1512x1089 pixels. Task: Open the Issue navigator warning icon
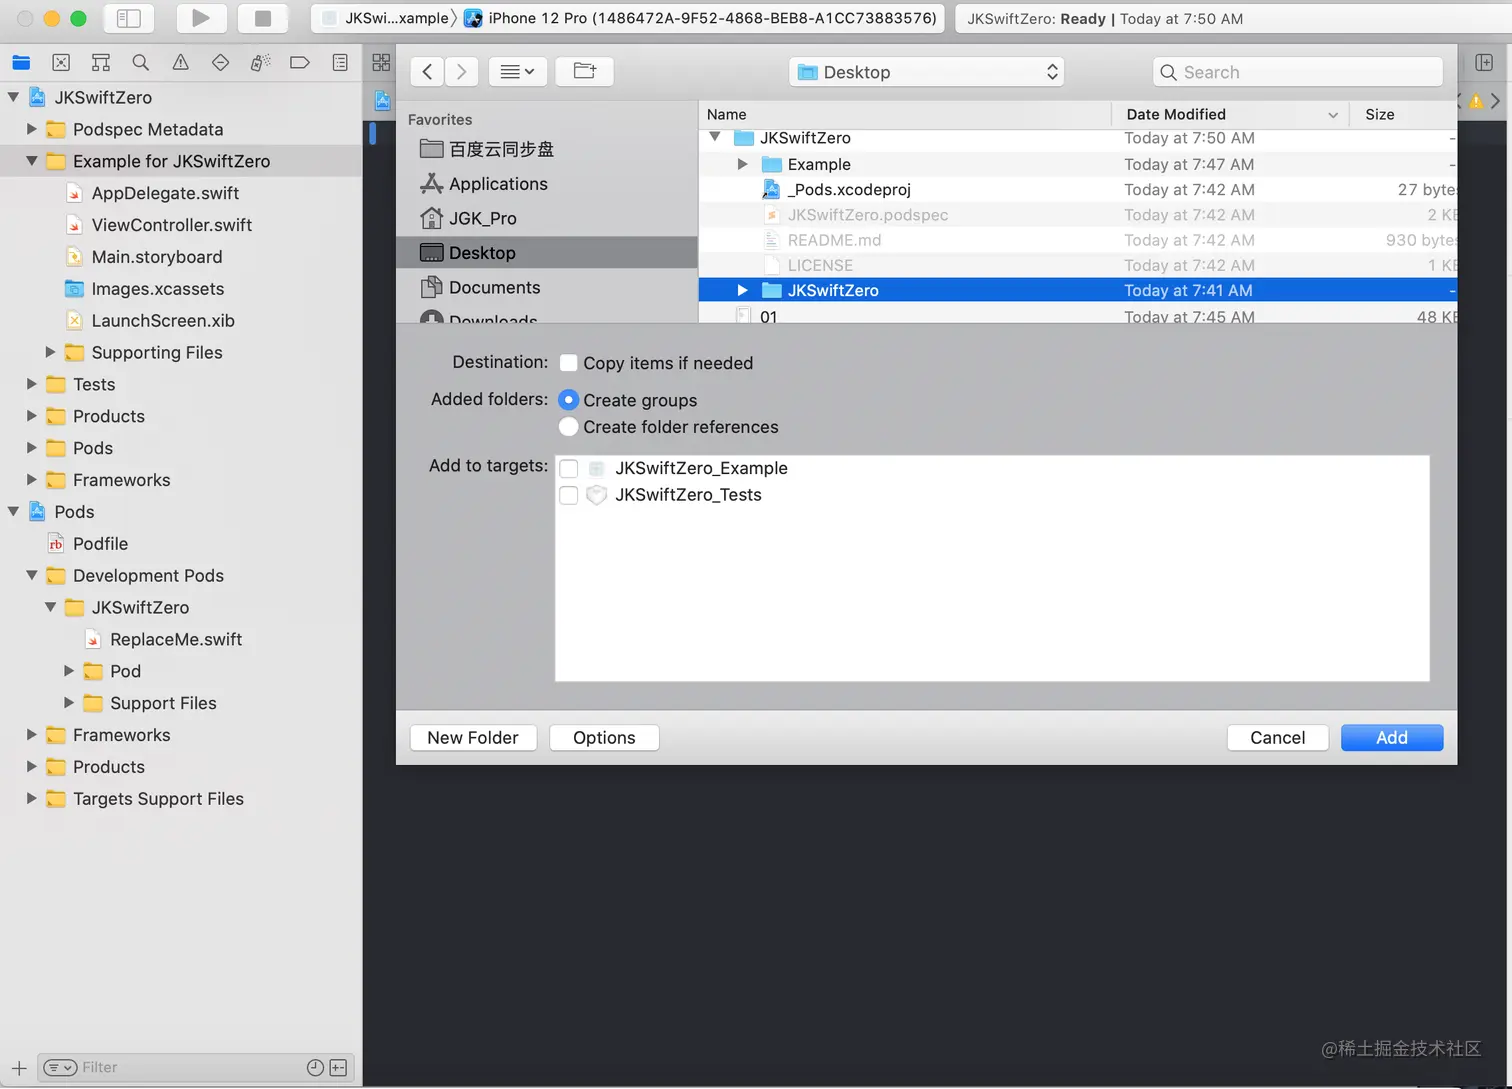181,63
